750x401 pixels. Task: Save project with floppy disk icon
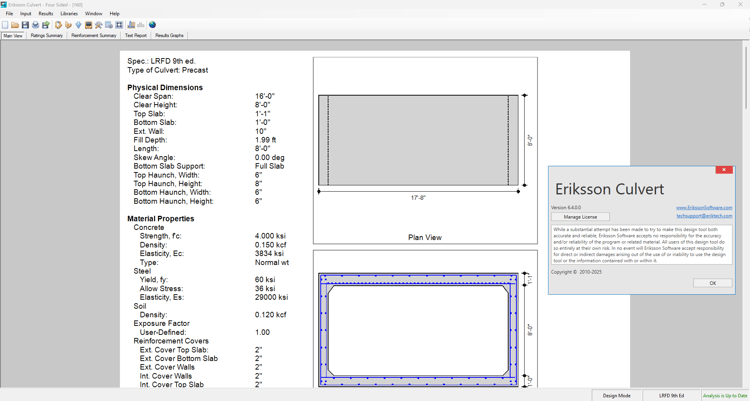coord(25,25)
